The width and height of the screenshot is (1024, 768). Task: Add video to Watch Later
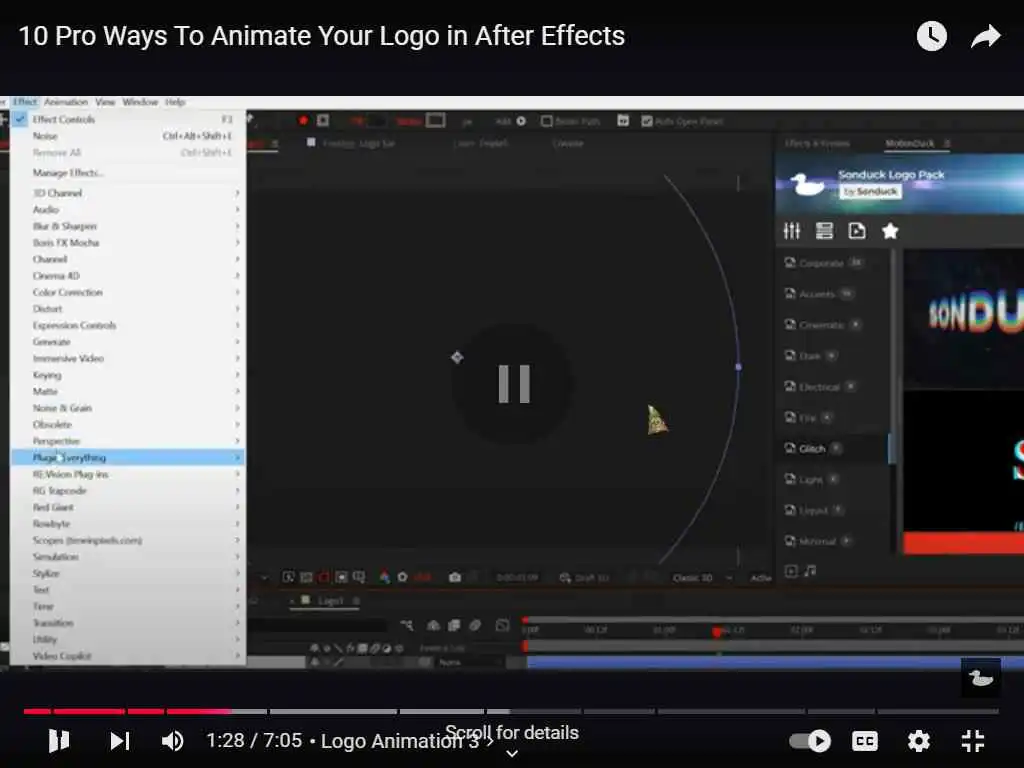931,36
